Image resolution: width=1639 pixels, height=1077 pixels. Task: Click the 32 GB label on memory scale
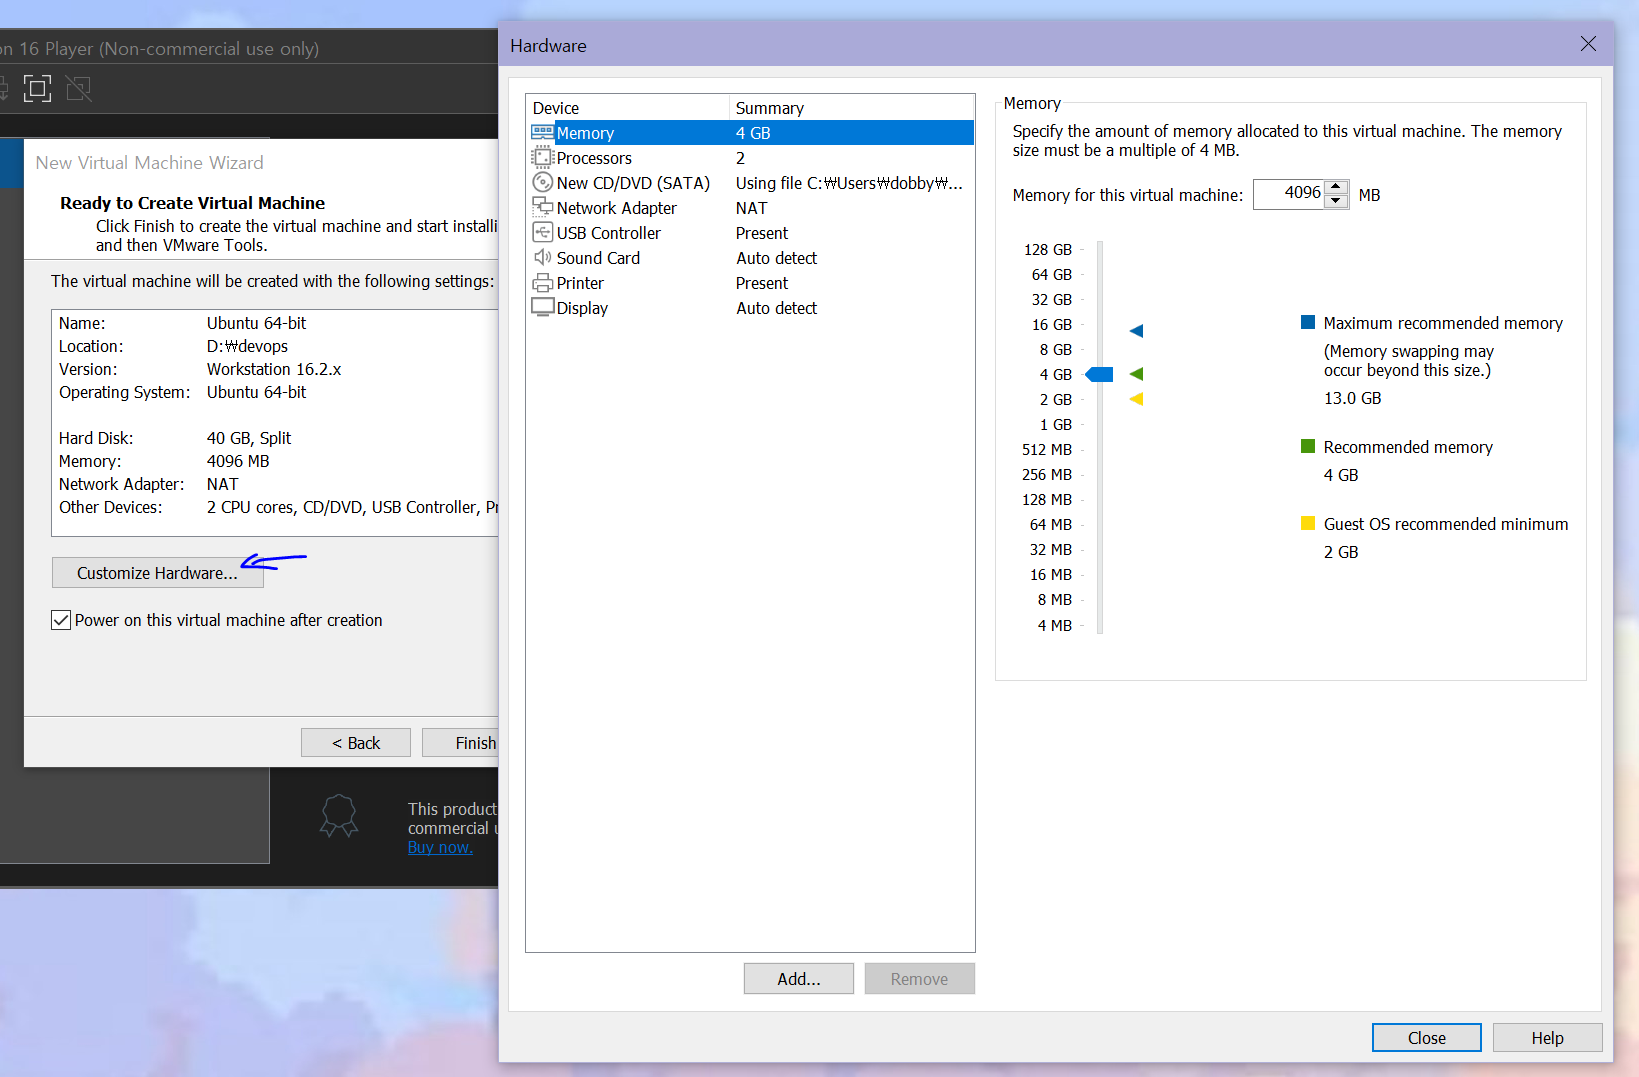[x=1052, y=299]
